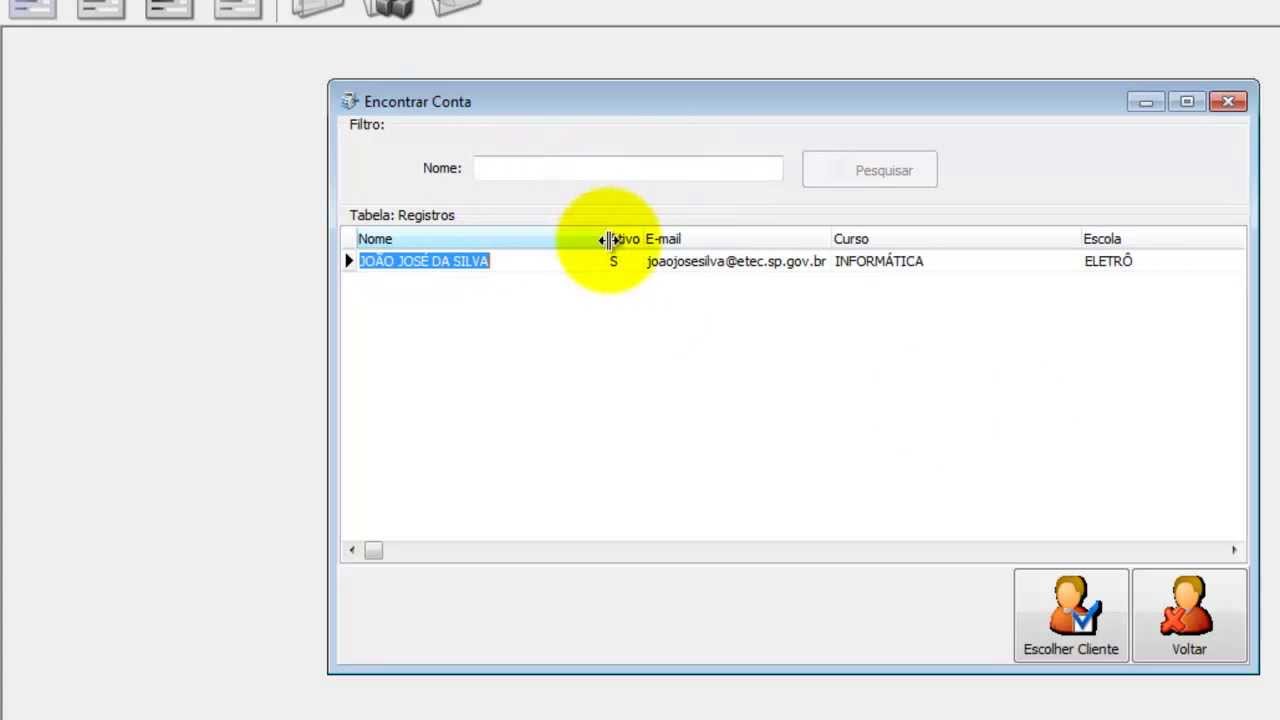Click the Curso column header
The width and height of the screenshot is (1280, 720).
(x=956, y=239)
